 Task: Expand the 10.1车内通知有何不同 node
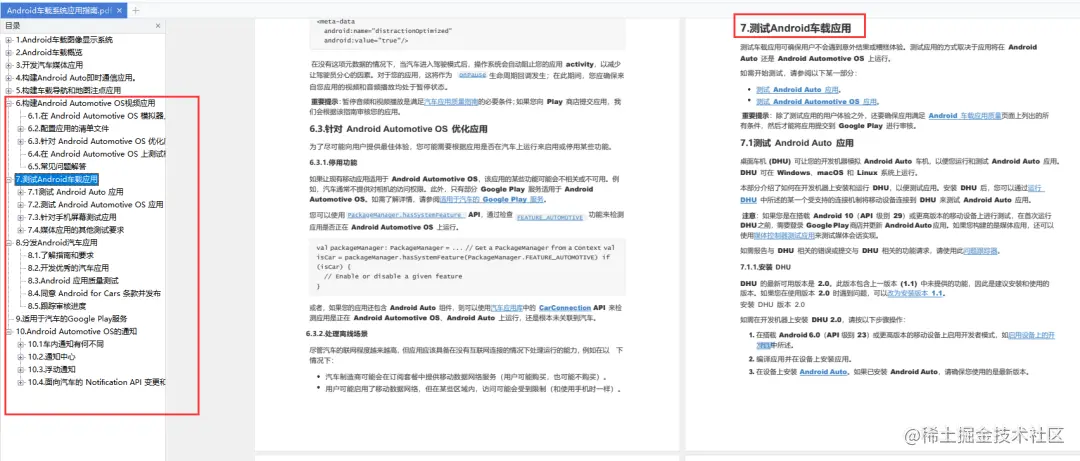tap(21, 344)
